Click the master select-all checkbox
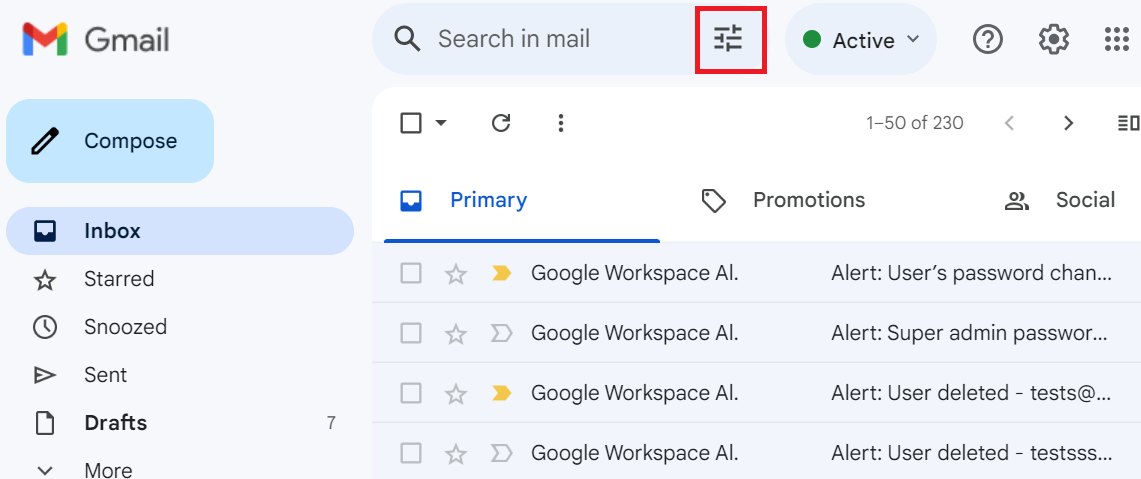Image resolution: width=1141 pixels, height=479 pixels. 411,123
